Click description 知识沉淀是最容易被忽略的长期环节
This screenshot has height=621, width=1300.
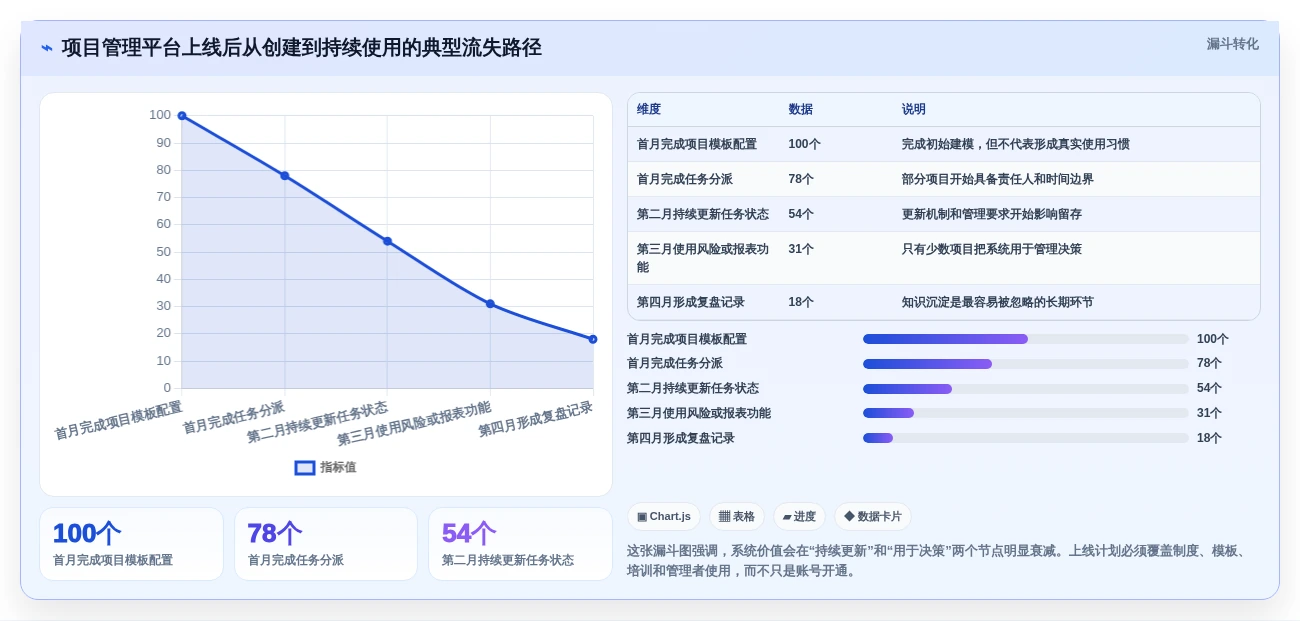click(x=997, y=302)
